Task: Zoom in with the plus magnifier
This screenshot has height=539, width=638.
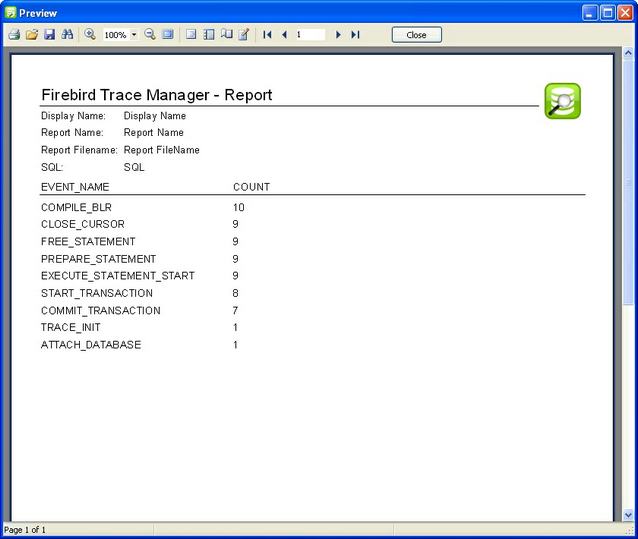Action: click(90, 35)
